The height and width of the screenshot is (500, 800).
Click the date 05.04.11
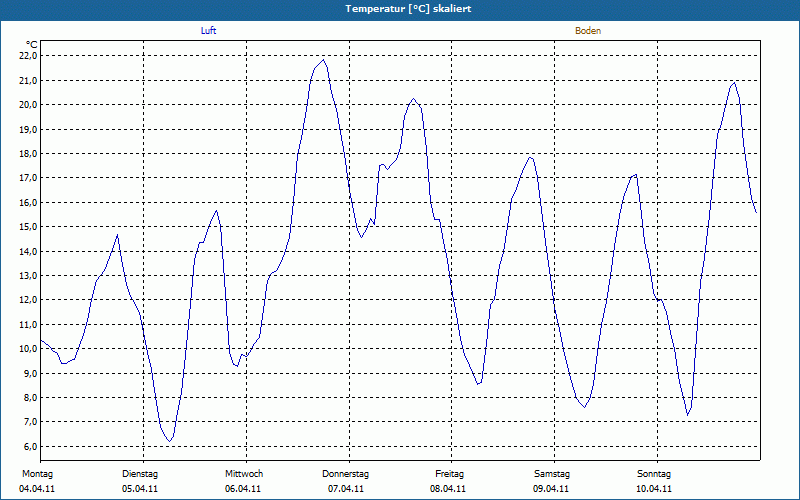pyautogui.click(x=140, y=489)
